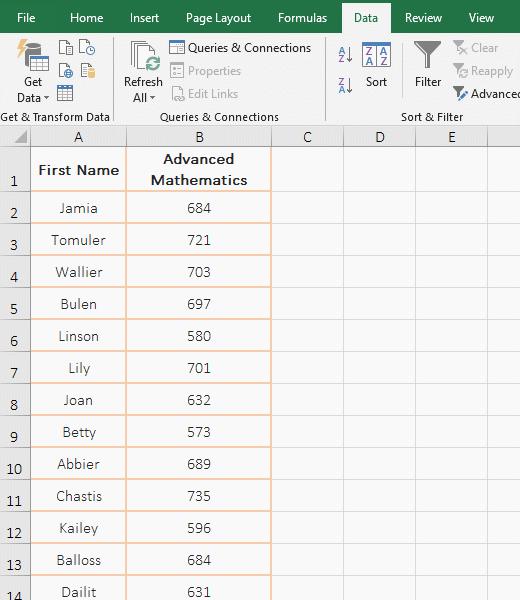Click the Recent Sources icon
The width and height of the screenshot is (520, 600).
point(87,47)
